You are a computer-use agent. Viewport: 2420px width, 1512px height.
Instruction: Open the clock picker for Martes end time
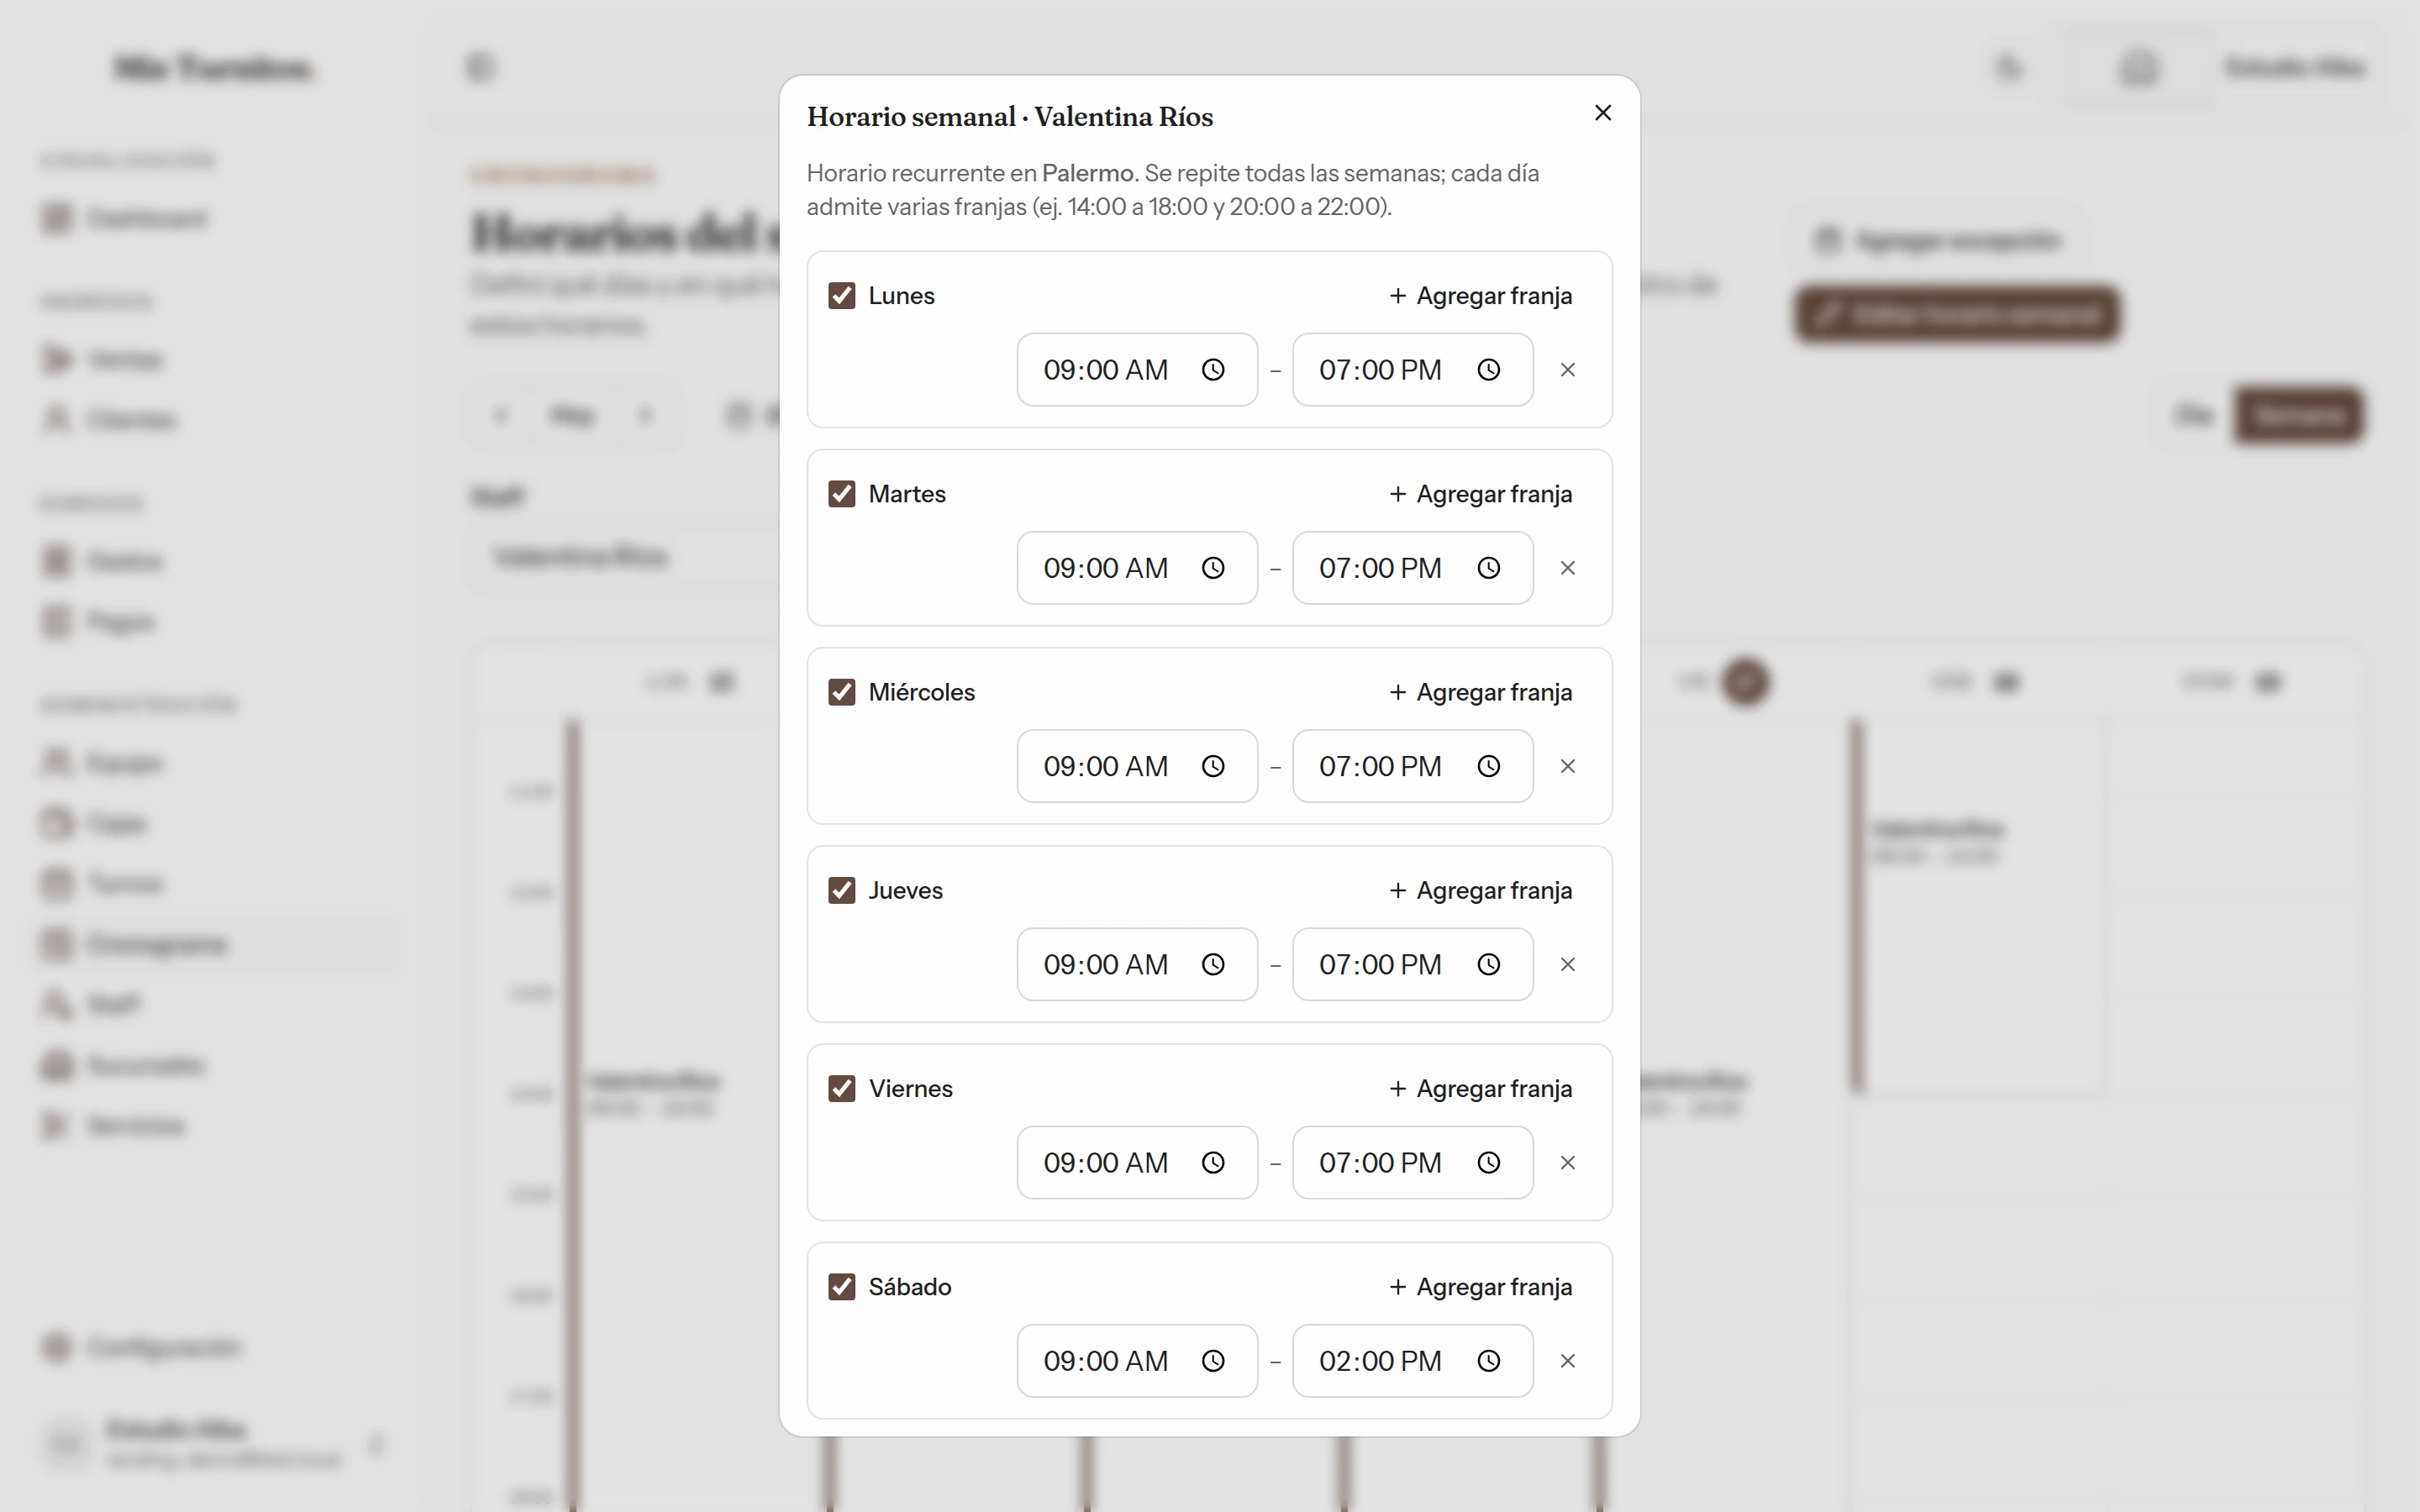[1489, 568]
